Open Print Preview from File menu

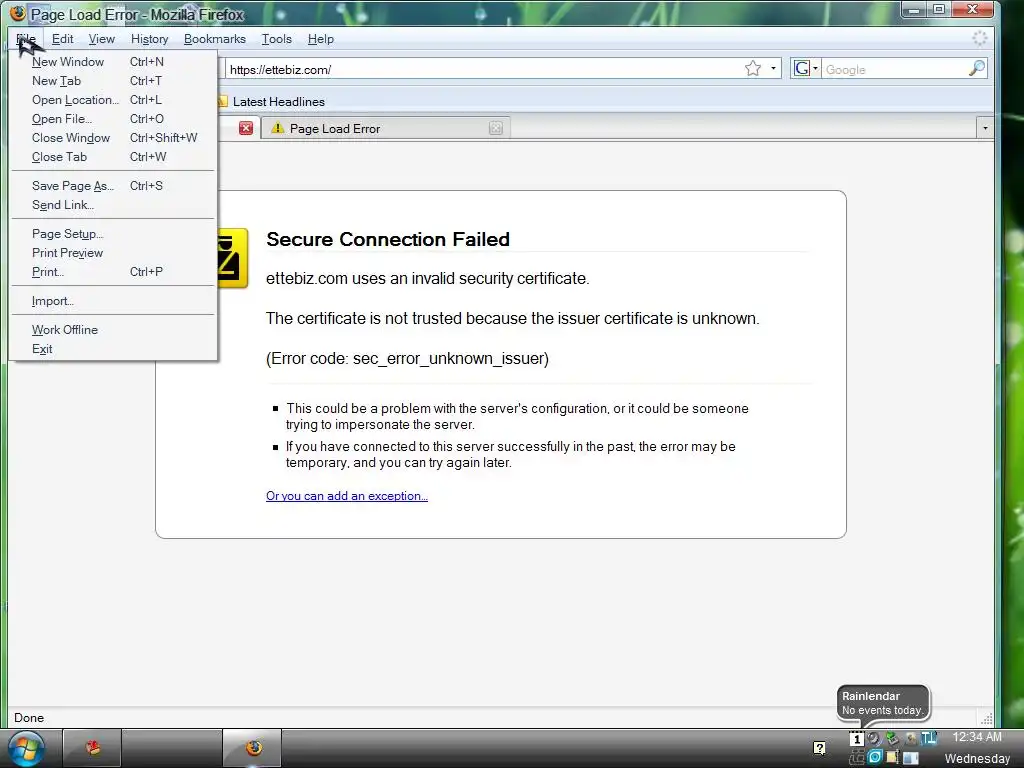pyautogui.click(x=114, y=253)
